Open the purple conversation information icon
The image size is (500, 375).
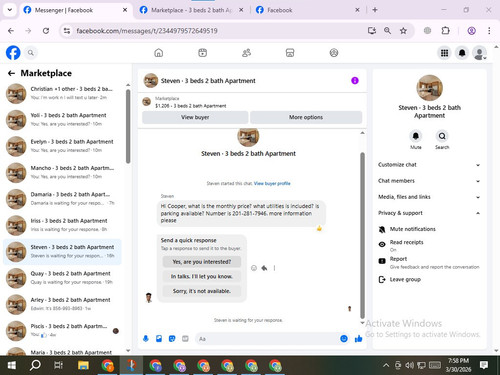(355, 81)
